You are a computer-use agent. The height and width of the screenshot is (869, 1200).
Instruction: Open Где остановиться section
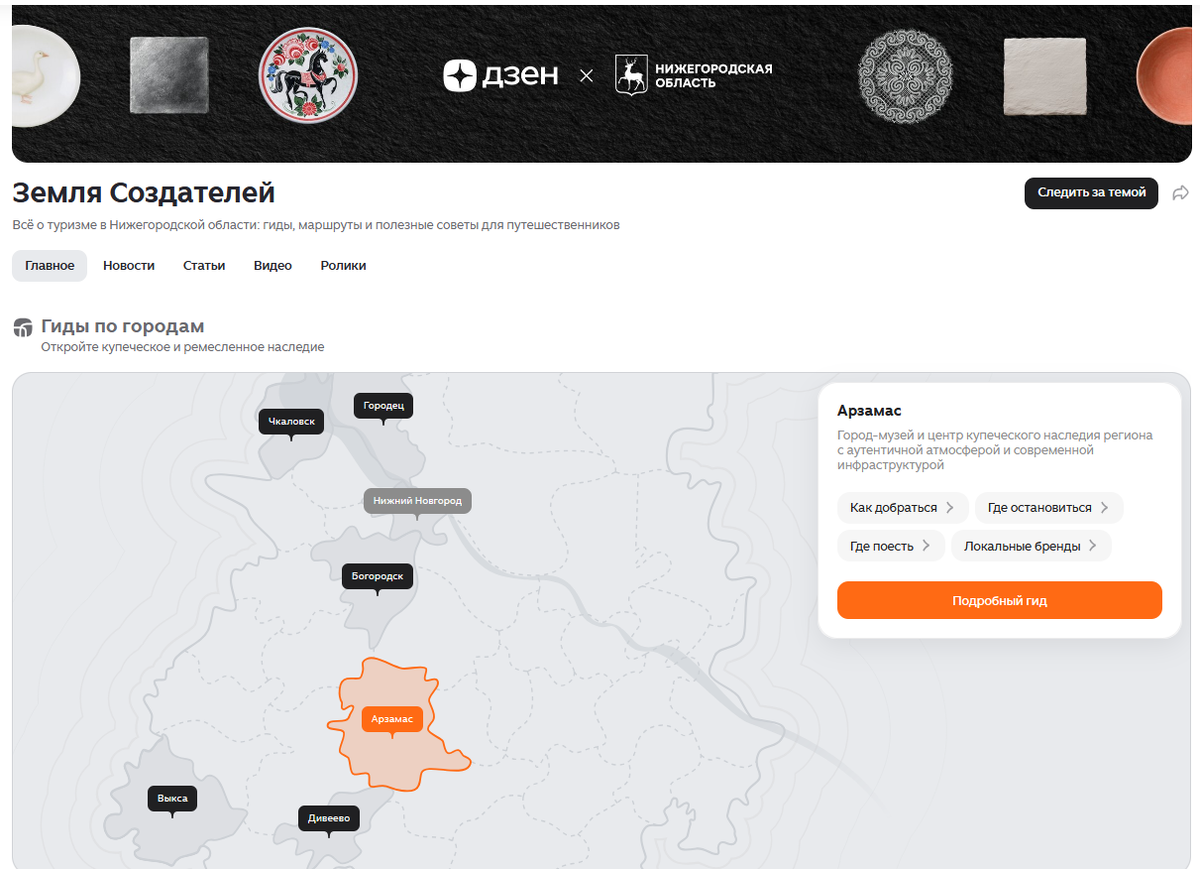click(x=1049, y=508)
